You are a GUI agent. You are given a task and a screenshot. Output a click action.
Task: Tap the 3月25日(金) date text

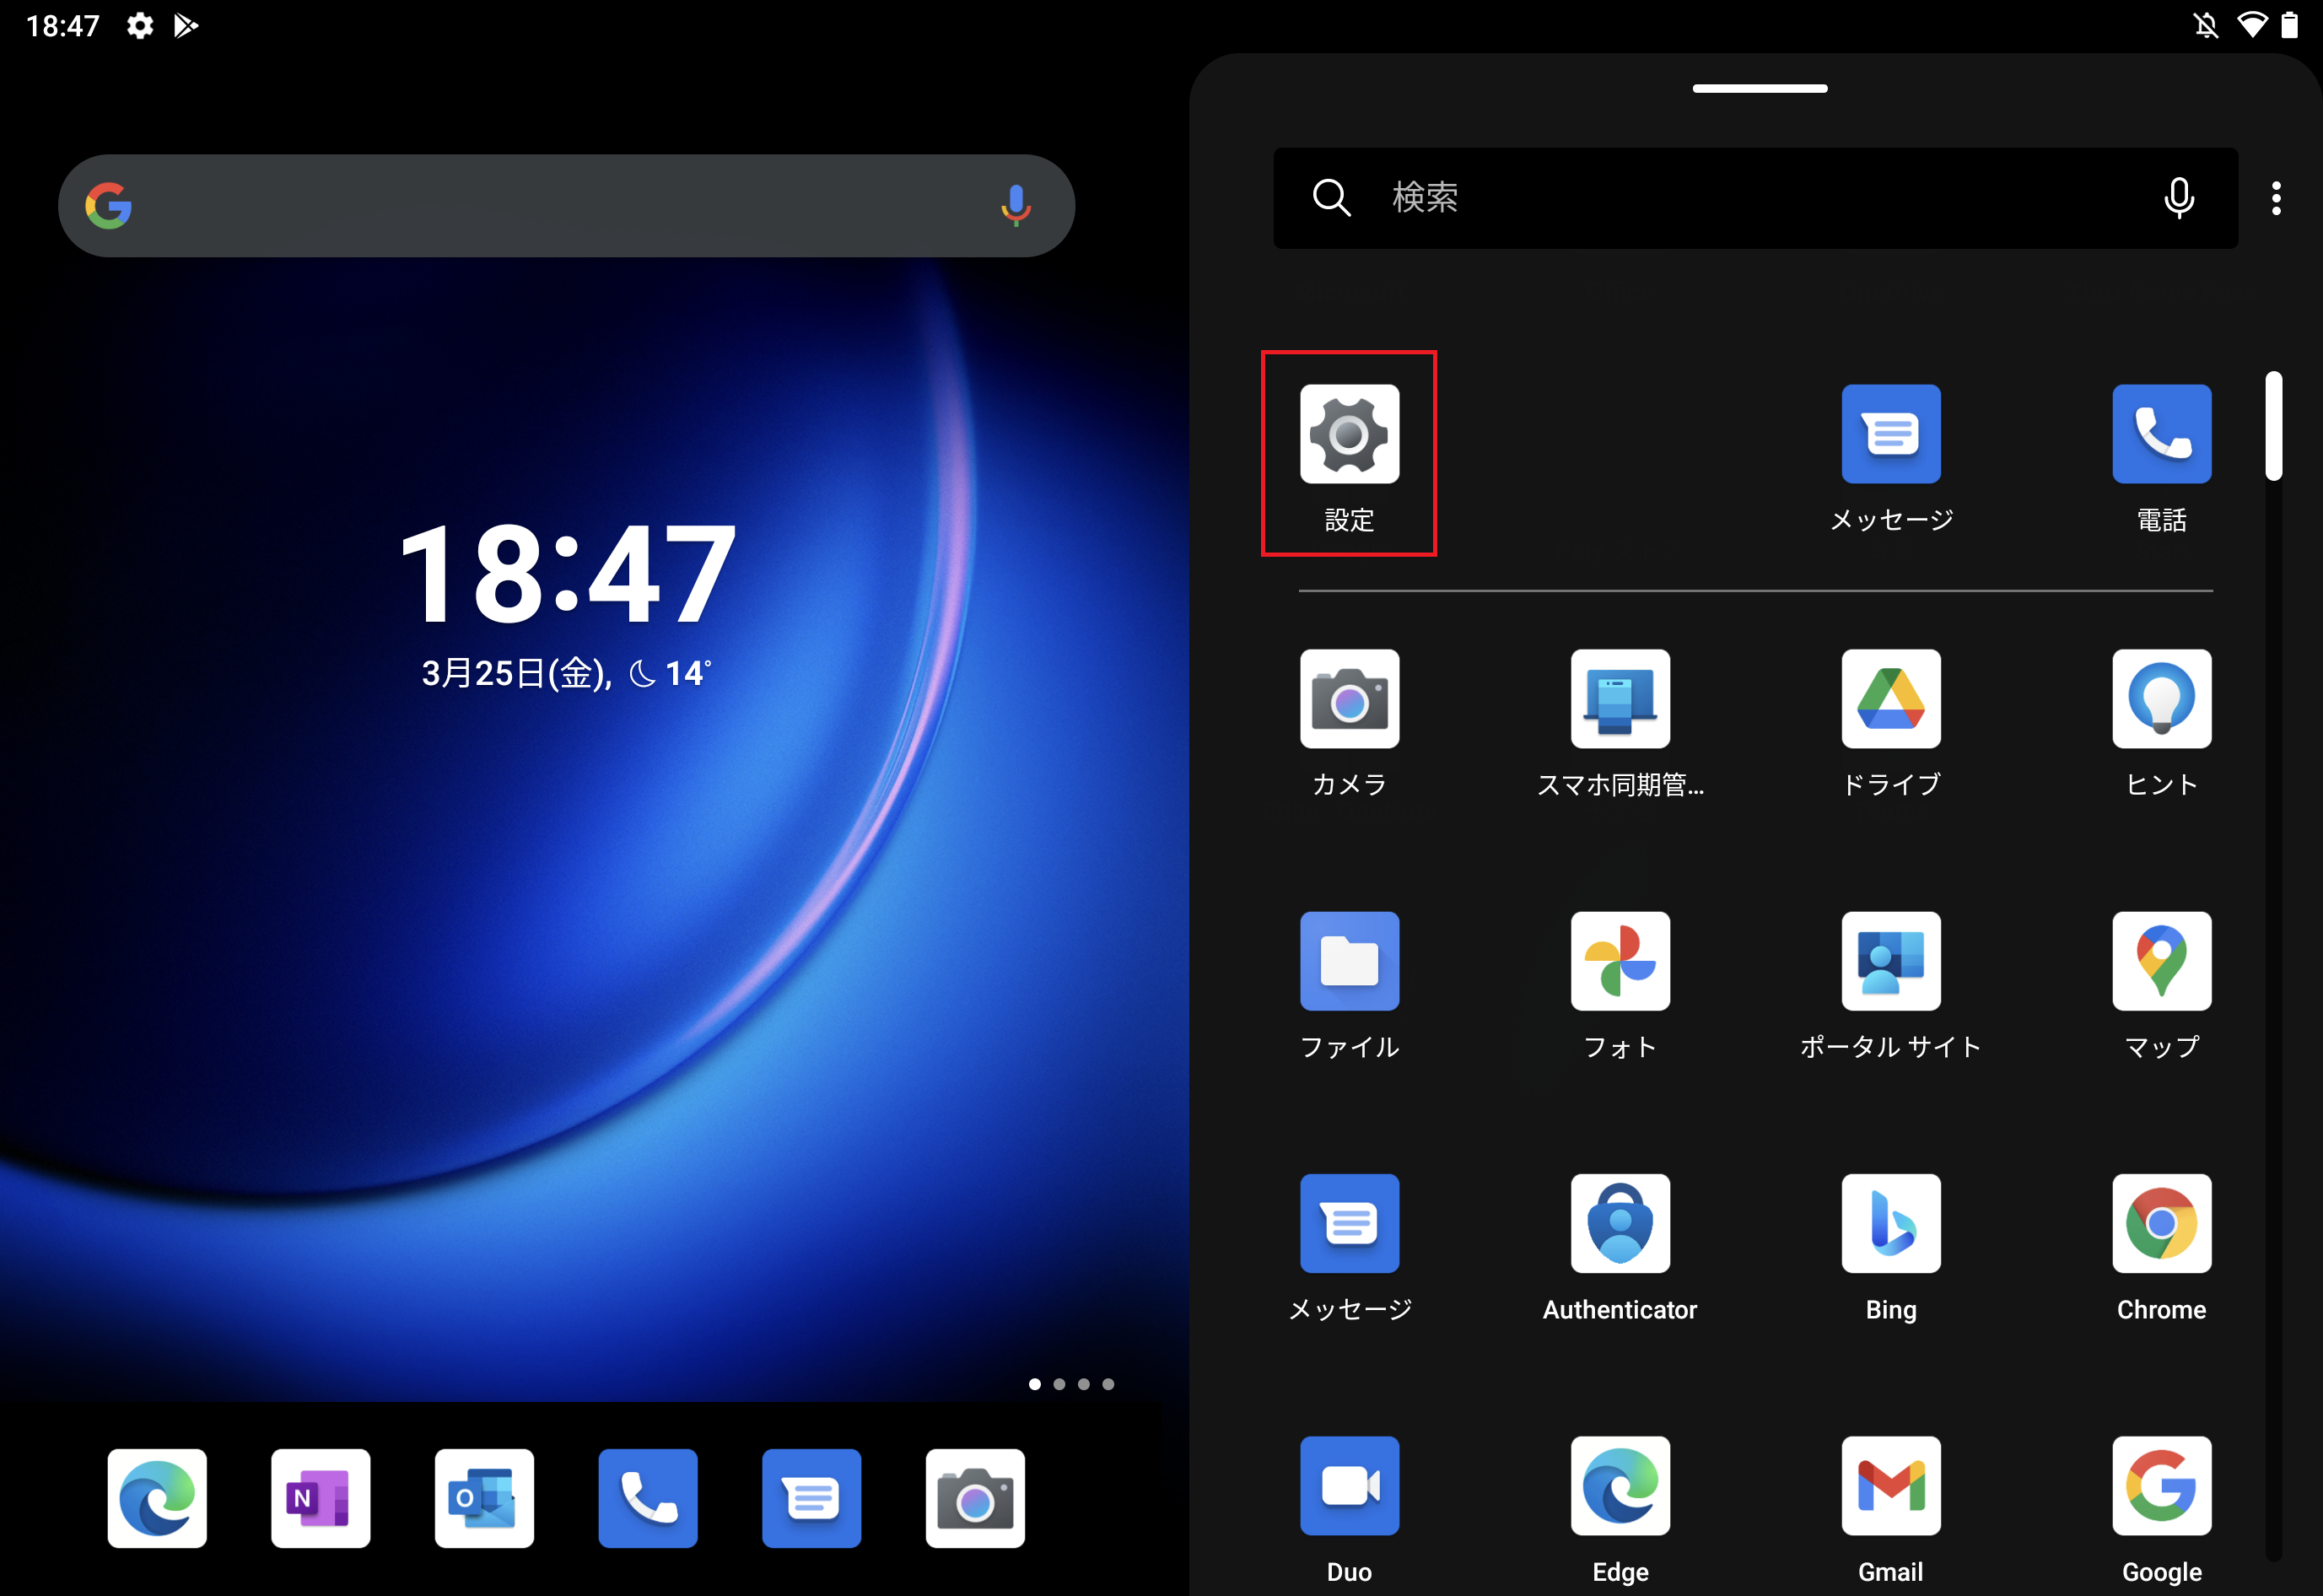[517, 673]
